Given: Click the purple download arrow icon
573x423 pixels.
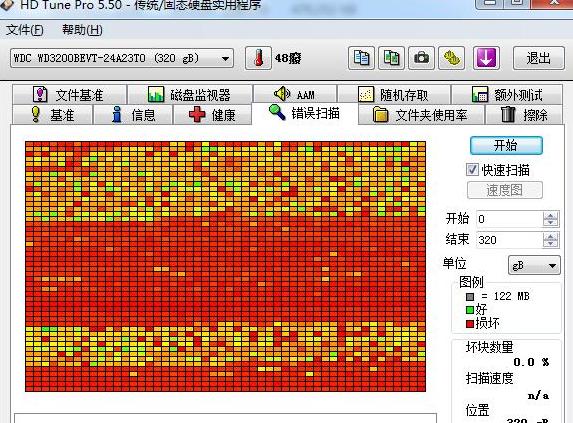Looking at the screenshot, I should point(486,58).
